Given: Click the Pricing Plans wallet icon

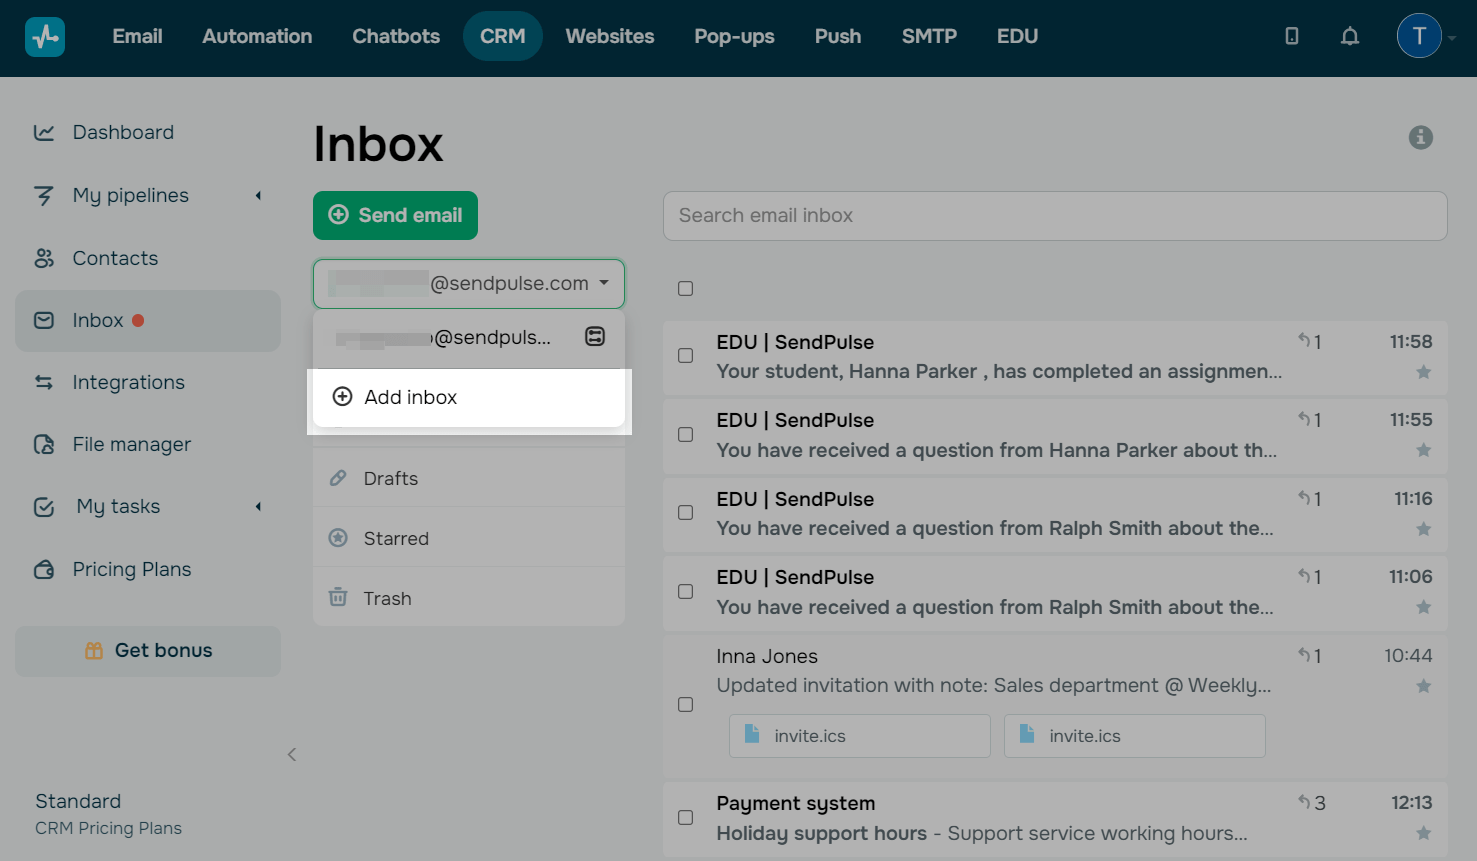Looking at the screenshot, I should 44,569.
